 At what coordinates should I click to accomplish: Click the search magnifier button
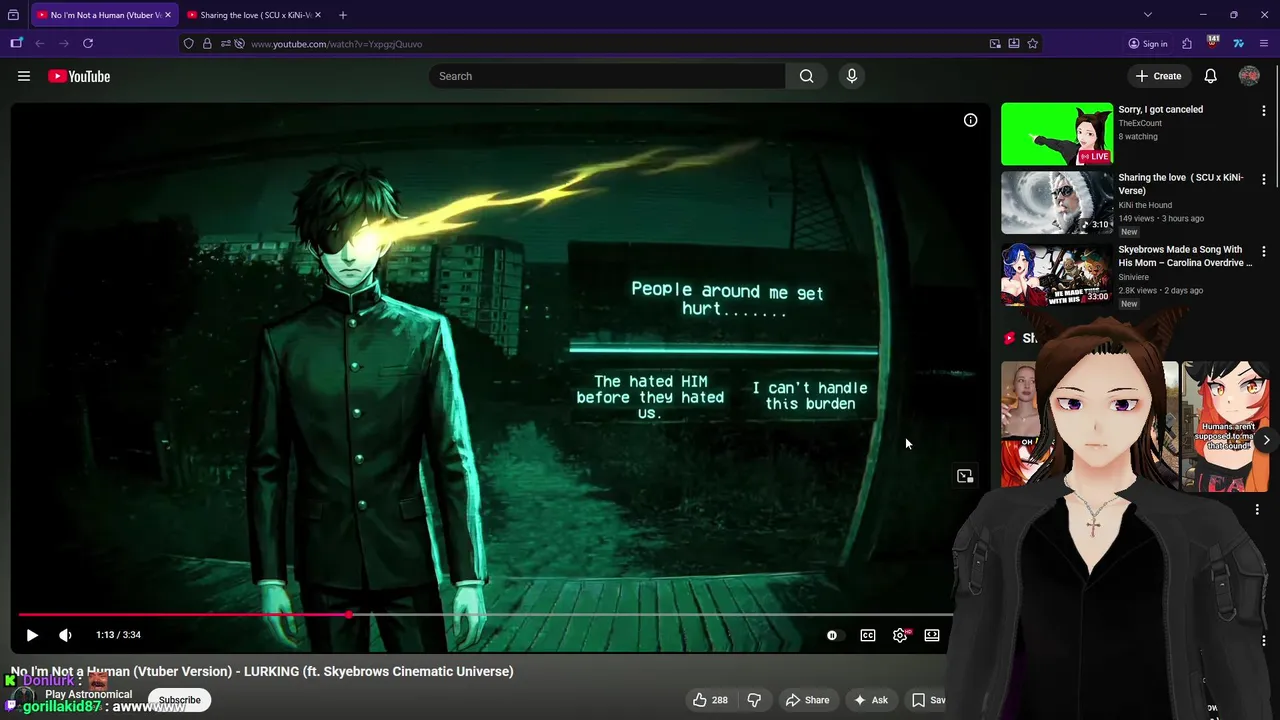(806, 76)
